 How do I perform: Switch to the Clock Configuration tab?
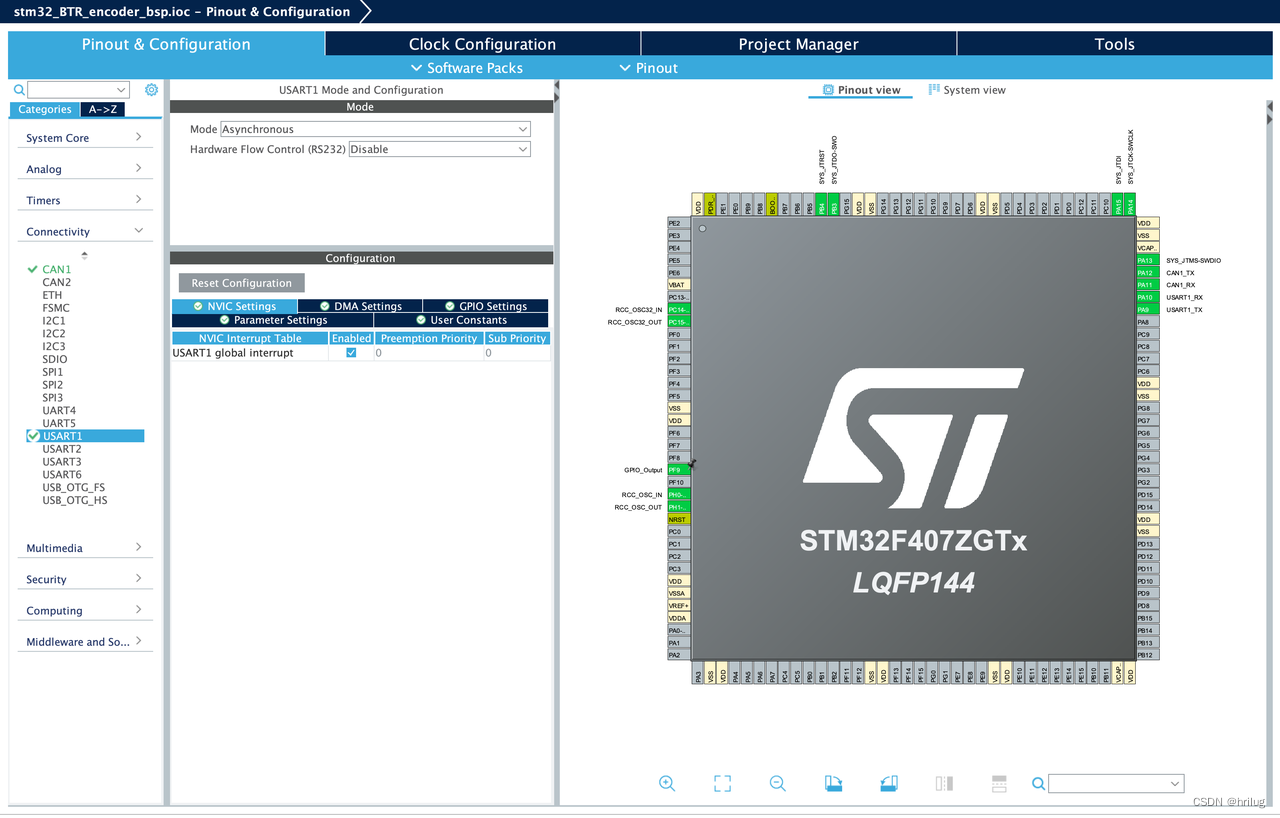481,43
